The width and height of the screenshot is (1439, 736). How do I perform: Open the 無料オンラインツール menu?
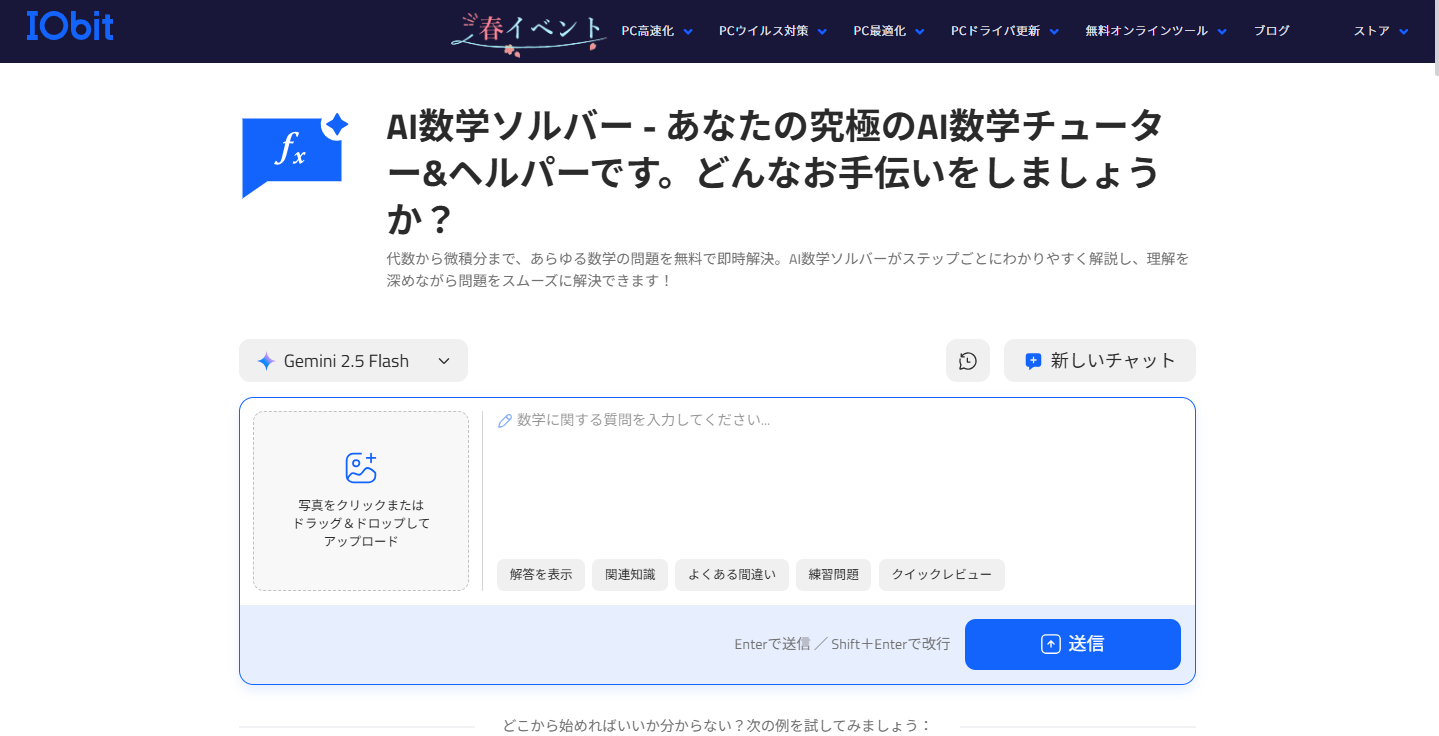tap(1155, 31)
